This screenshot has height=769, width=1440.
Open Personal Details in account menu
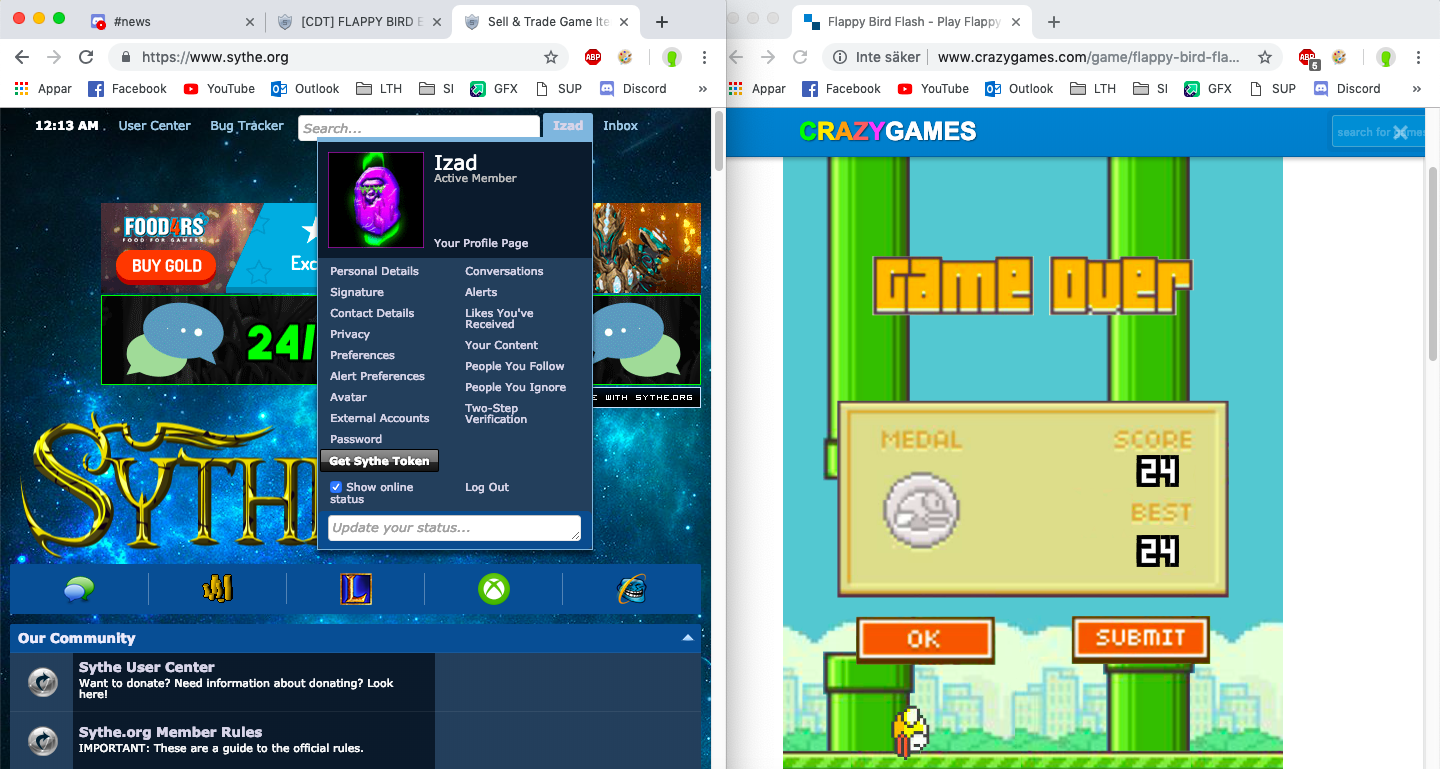pyautogui.click(x=375, y=271)
